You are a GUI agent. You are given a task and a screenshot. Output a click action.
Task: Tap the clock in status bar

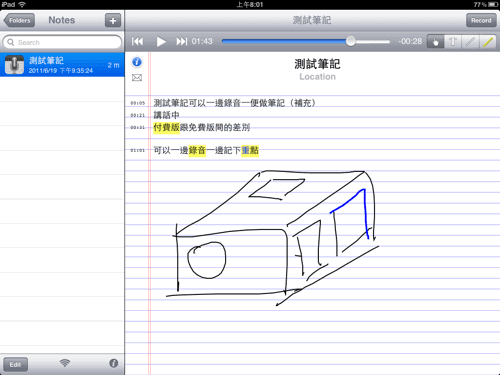[x=250, y=5]
